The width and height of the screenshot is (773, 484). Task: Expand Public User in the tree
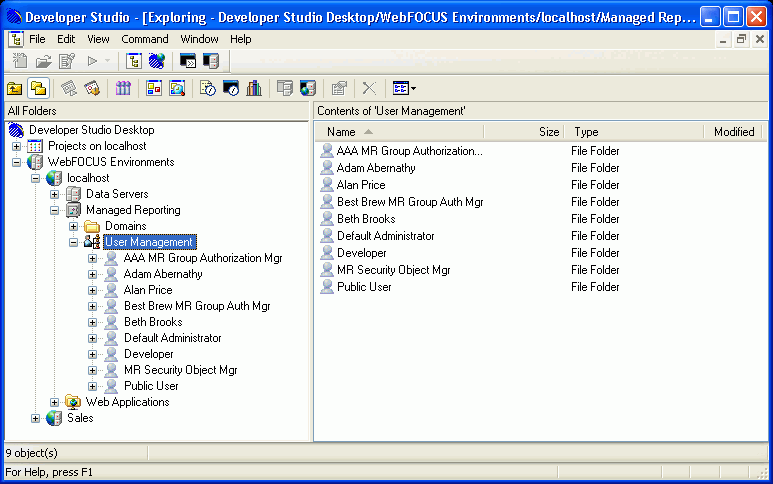[x=92, y=386]
